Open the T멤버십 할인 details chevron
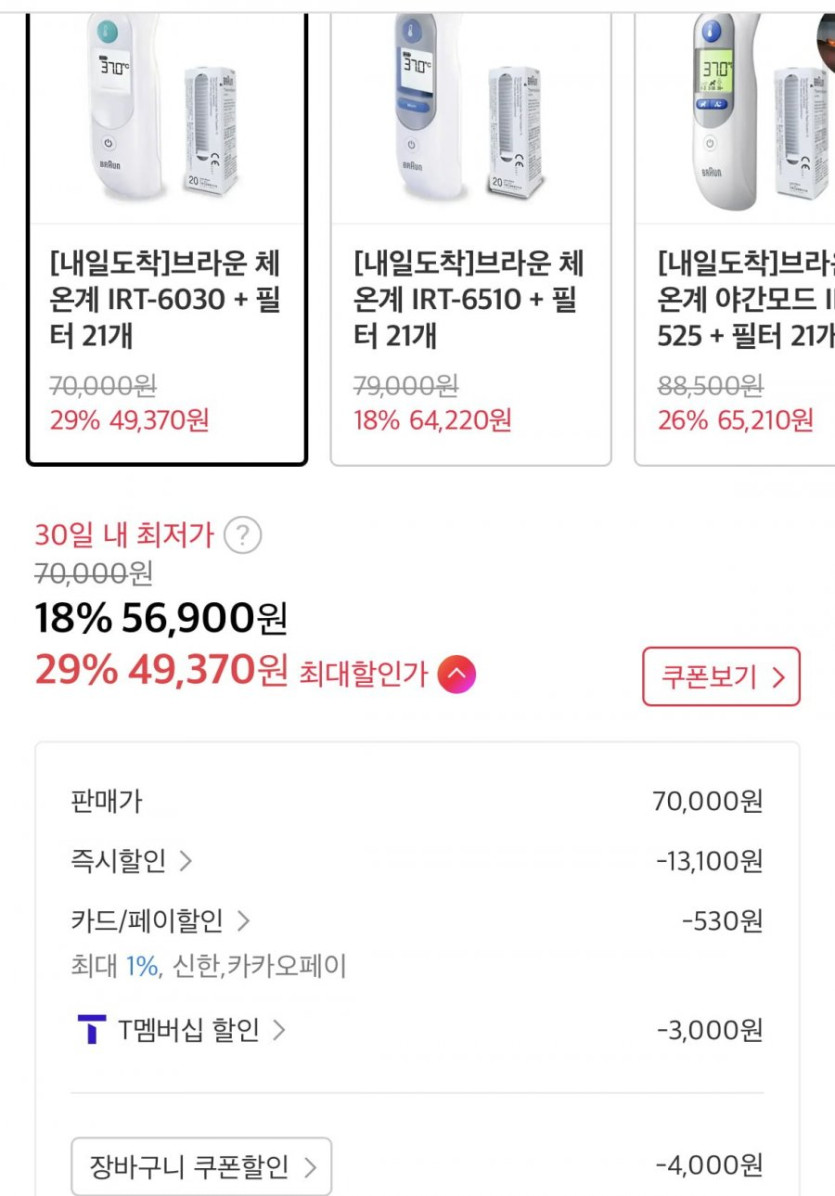The image size is (835, 1196). [x=278, y=1029]
